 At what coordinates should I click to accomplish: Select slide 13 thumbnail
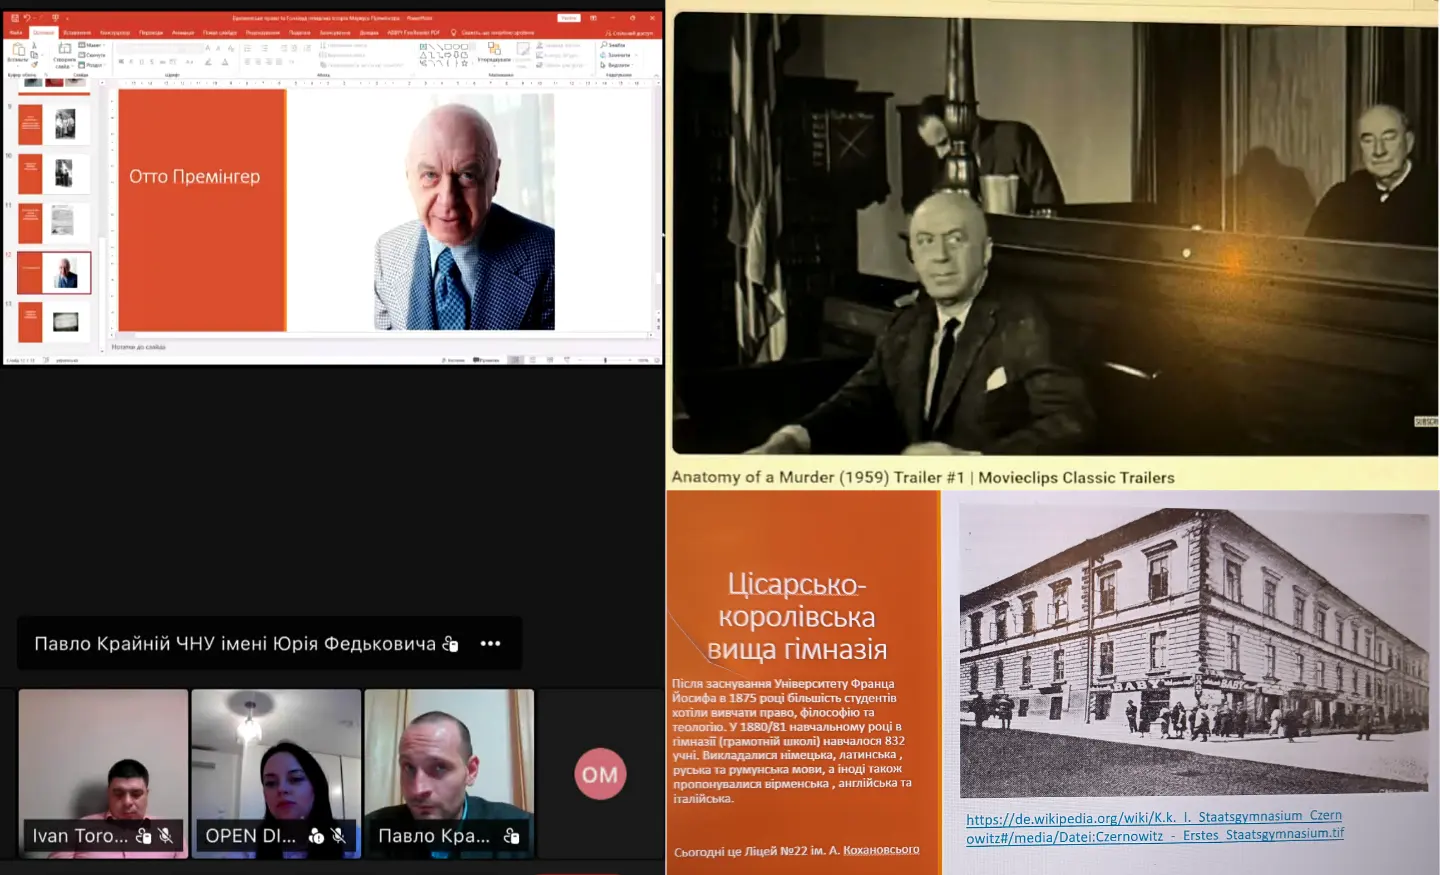tap(53, 322)
